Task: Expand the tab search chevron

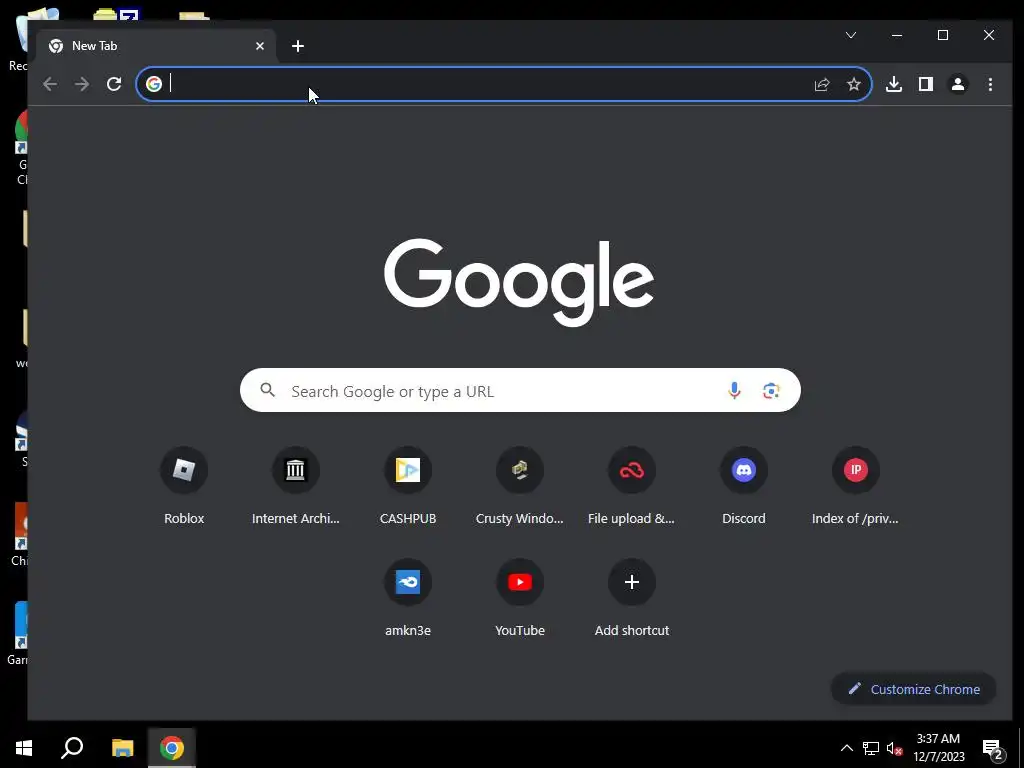Action: 851,35
